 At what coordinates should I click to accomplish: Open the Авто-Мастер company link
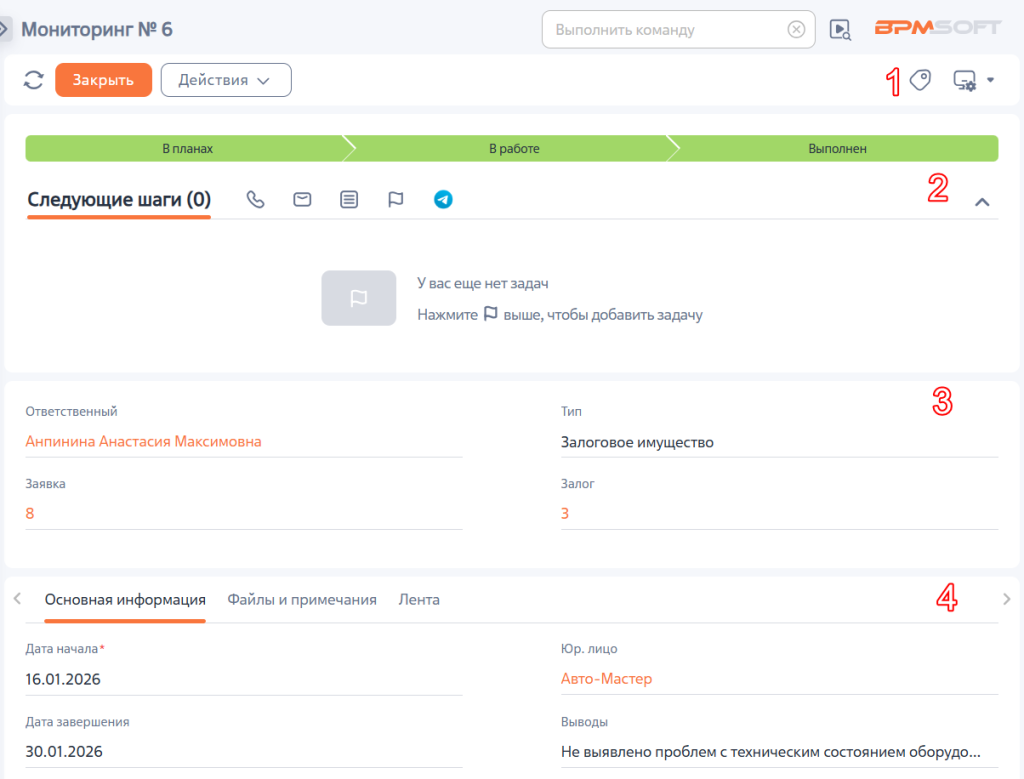[x=607, y=678]
